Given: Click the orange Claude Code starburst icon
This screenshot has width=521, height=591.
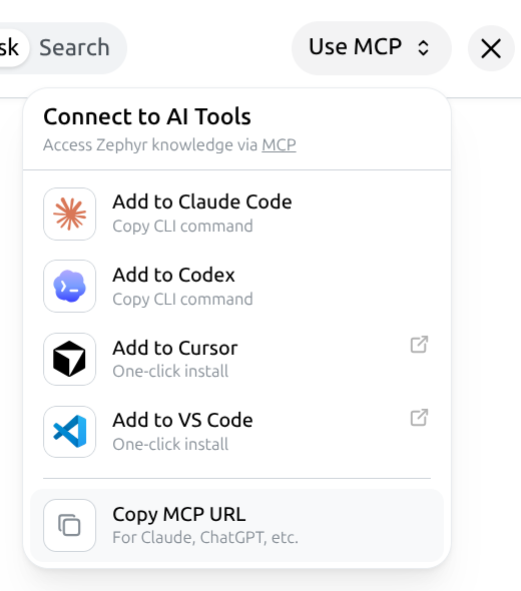Looking at the screenshot, I should (x=70, y=214).
